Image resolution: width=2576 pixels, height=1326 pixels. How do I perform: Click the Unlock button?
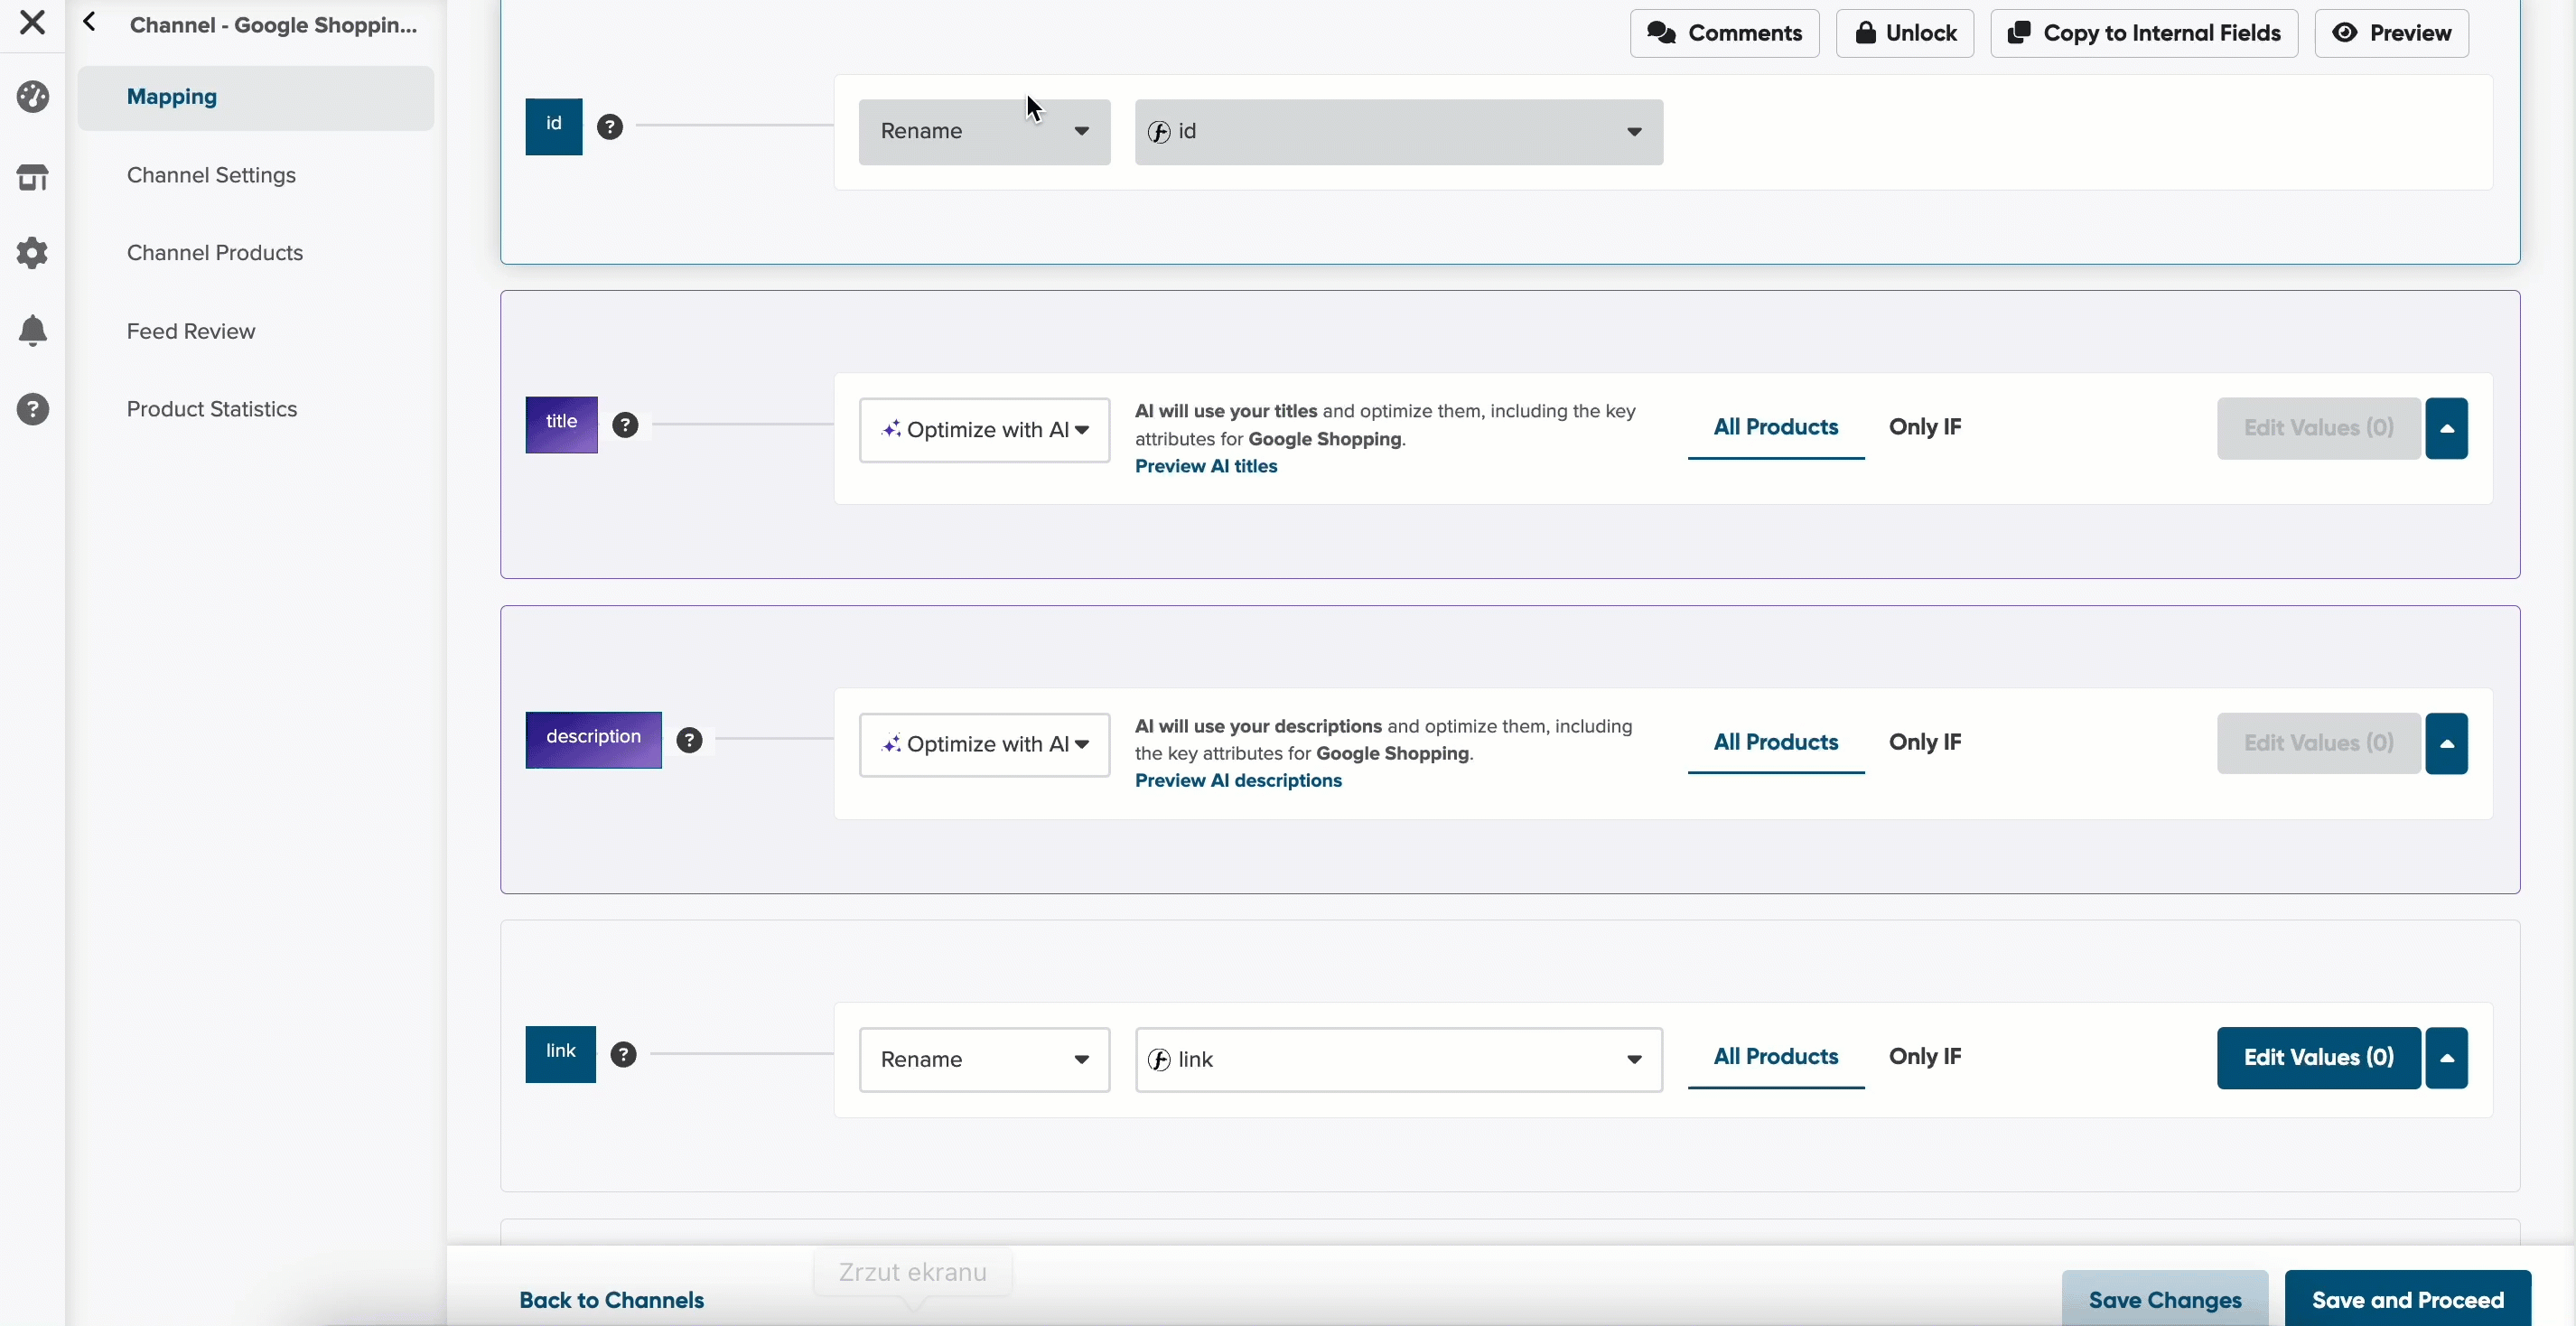(x=1905, y=33)
